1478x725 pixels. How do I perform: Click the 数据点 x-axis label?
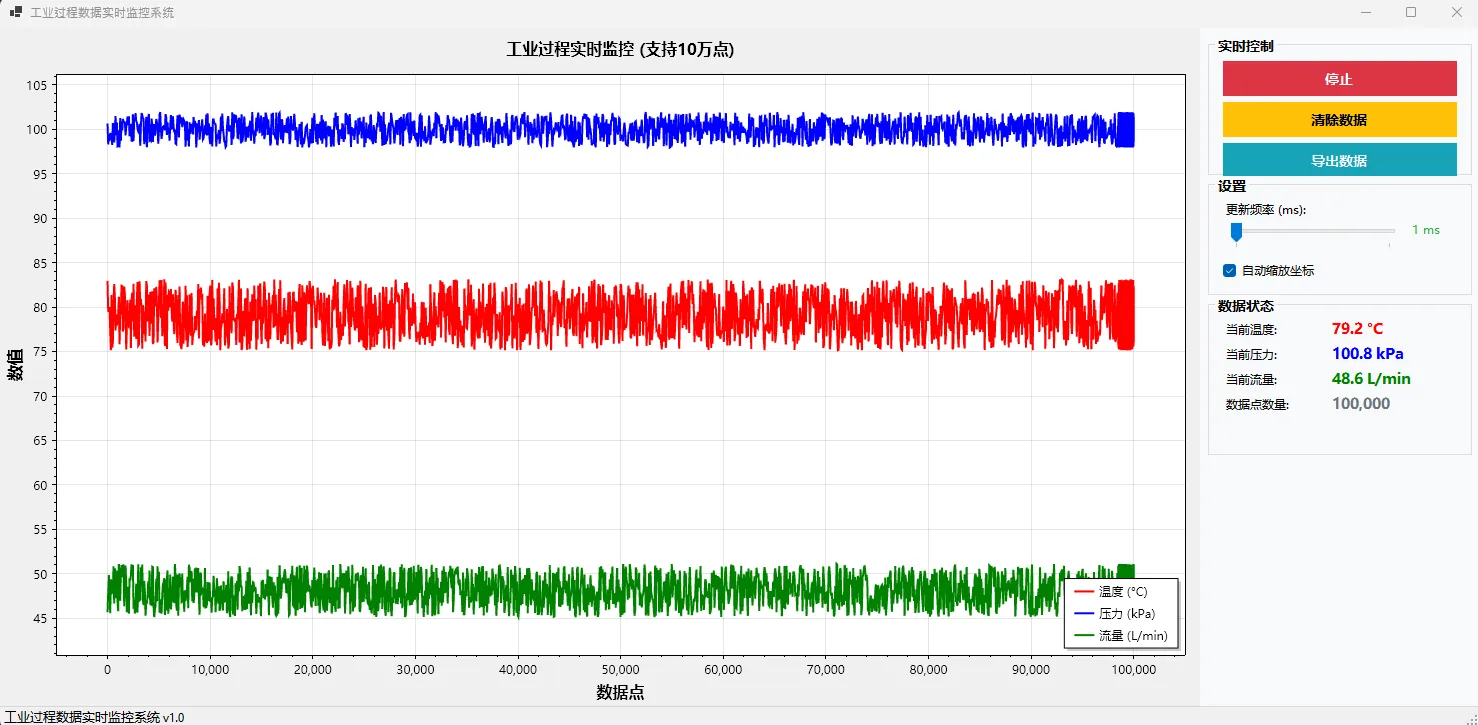coord(620,692)
